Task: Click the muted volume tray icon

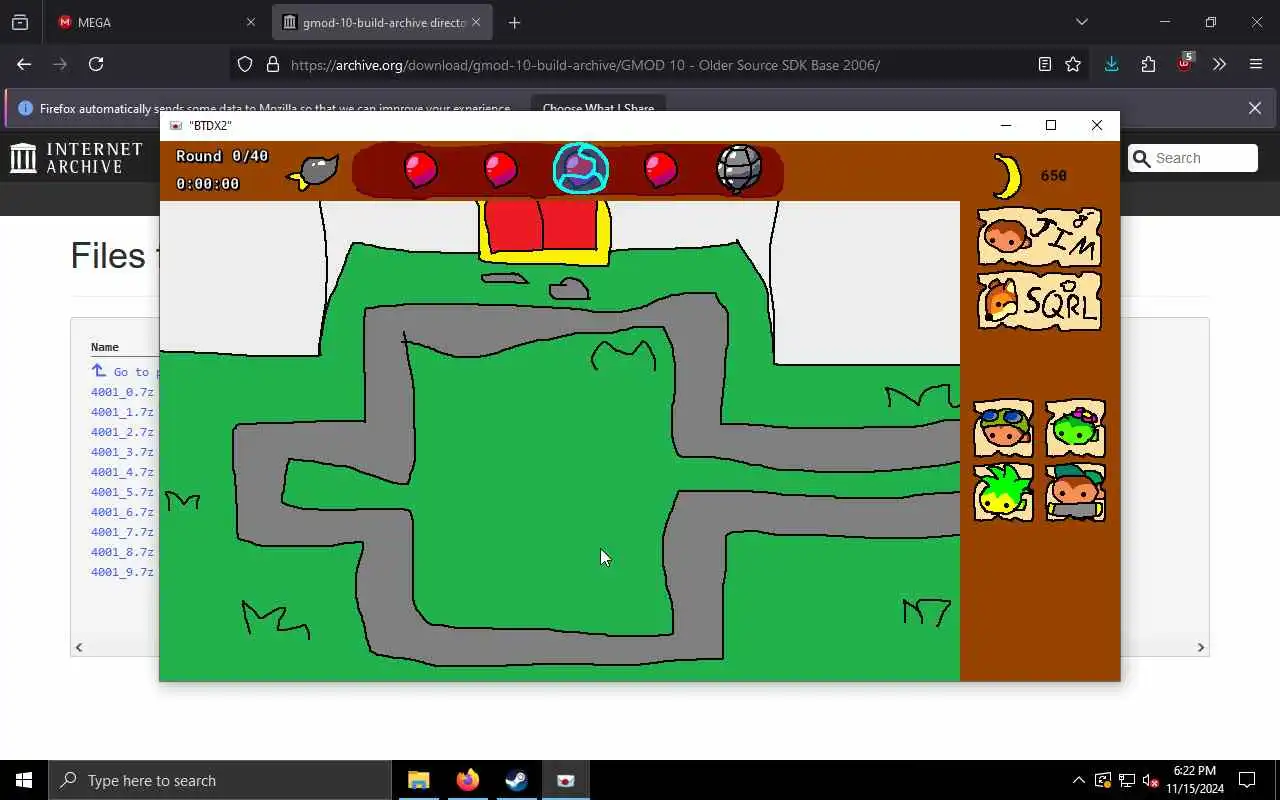Action: (x=1151, y=780)
